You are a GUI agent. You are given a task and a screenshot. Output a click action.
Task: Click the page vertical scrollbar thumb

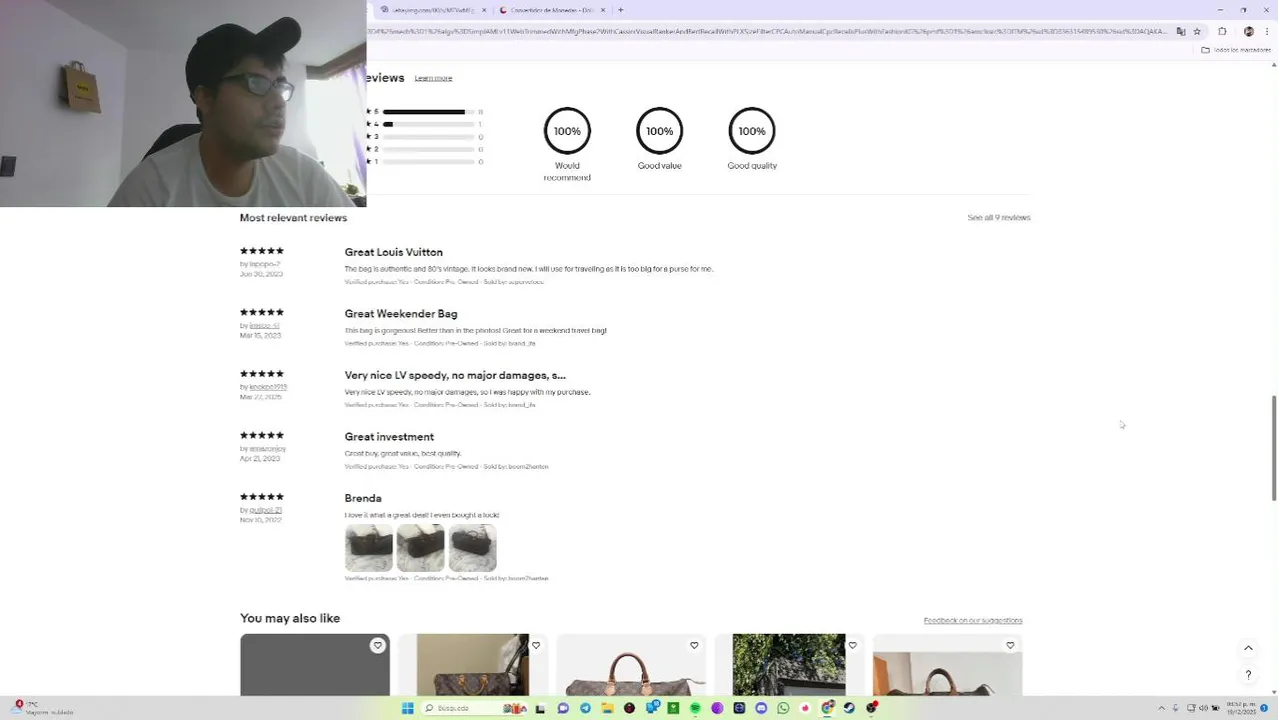1274,448
